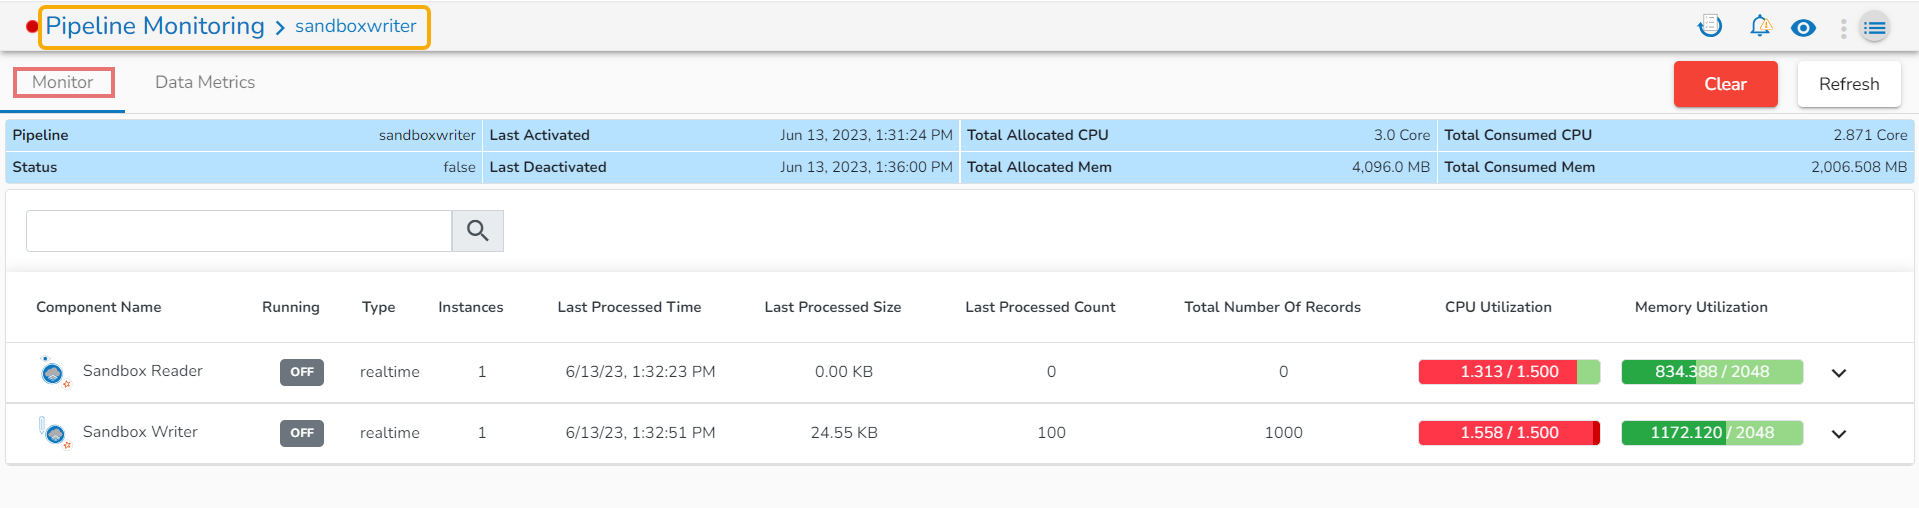Click the red status dot near title

pos(32,27)
